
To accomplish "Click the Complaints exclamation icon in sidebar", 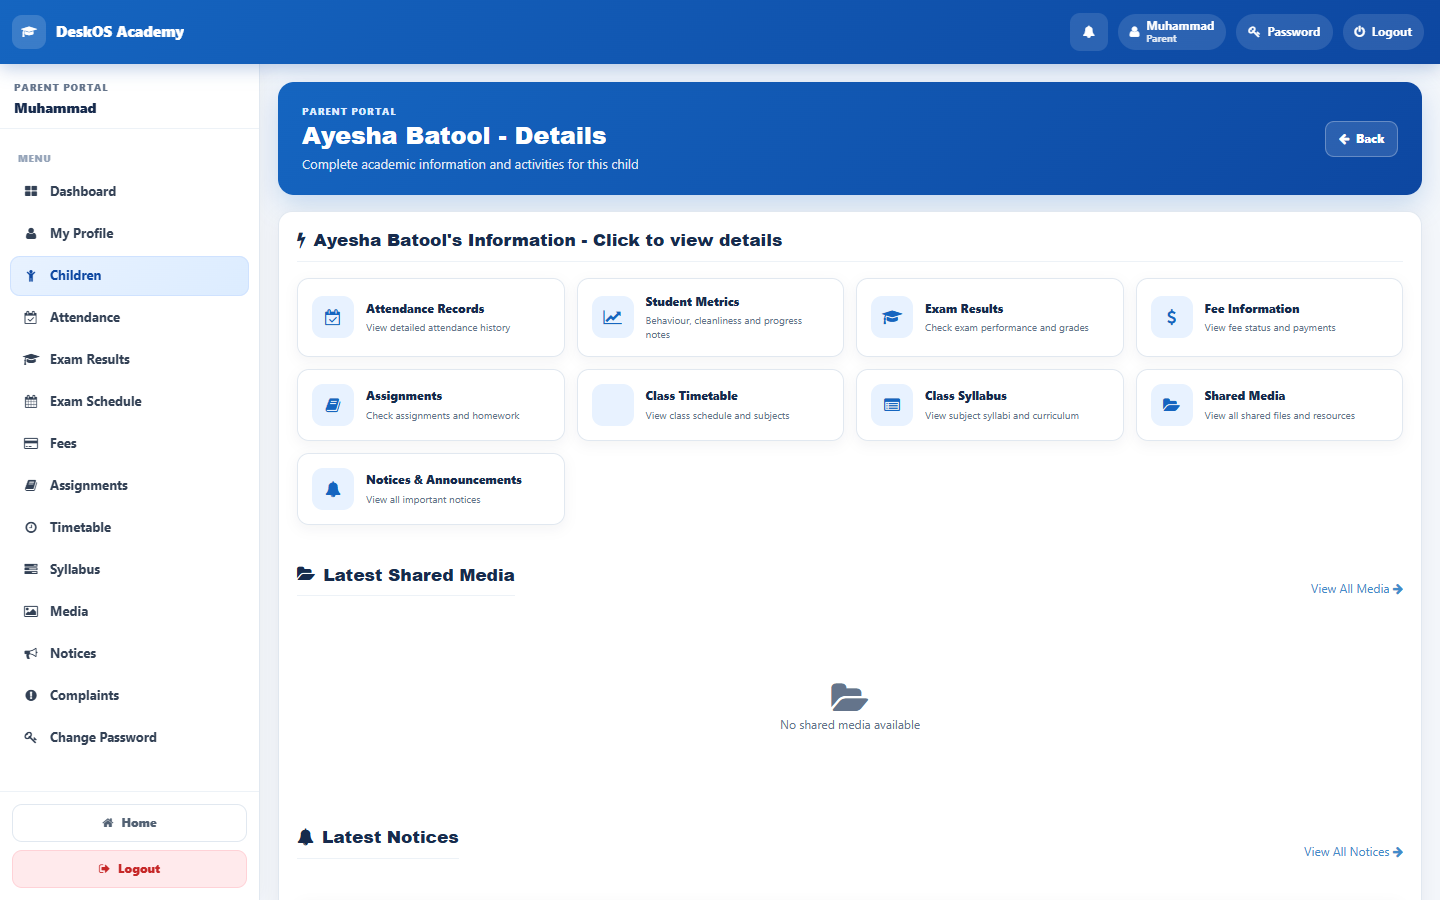I will tap(31, 695).
